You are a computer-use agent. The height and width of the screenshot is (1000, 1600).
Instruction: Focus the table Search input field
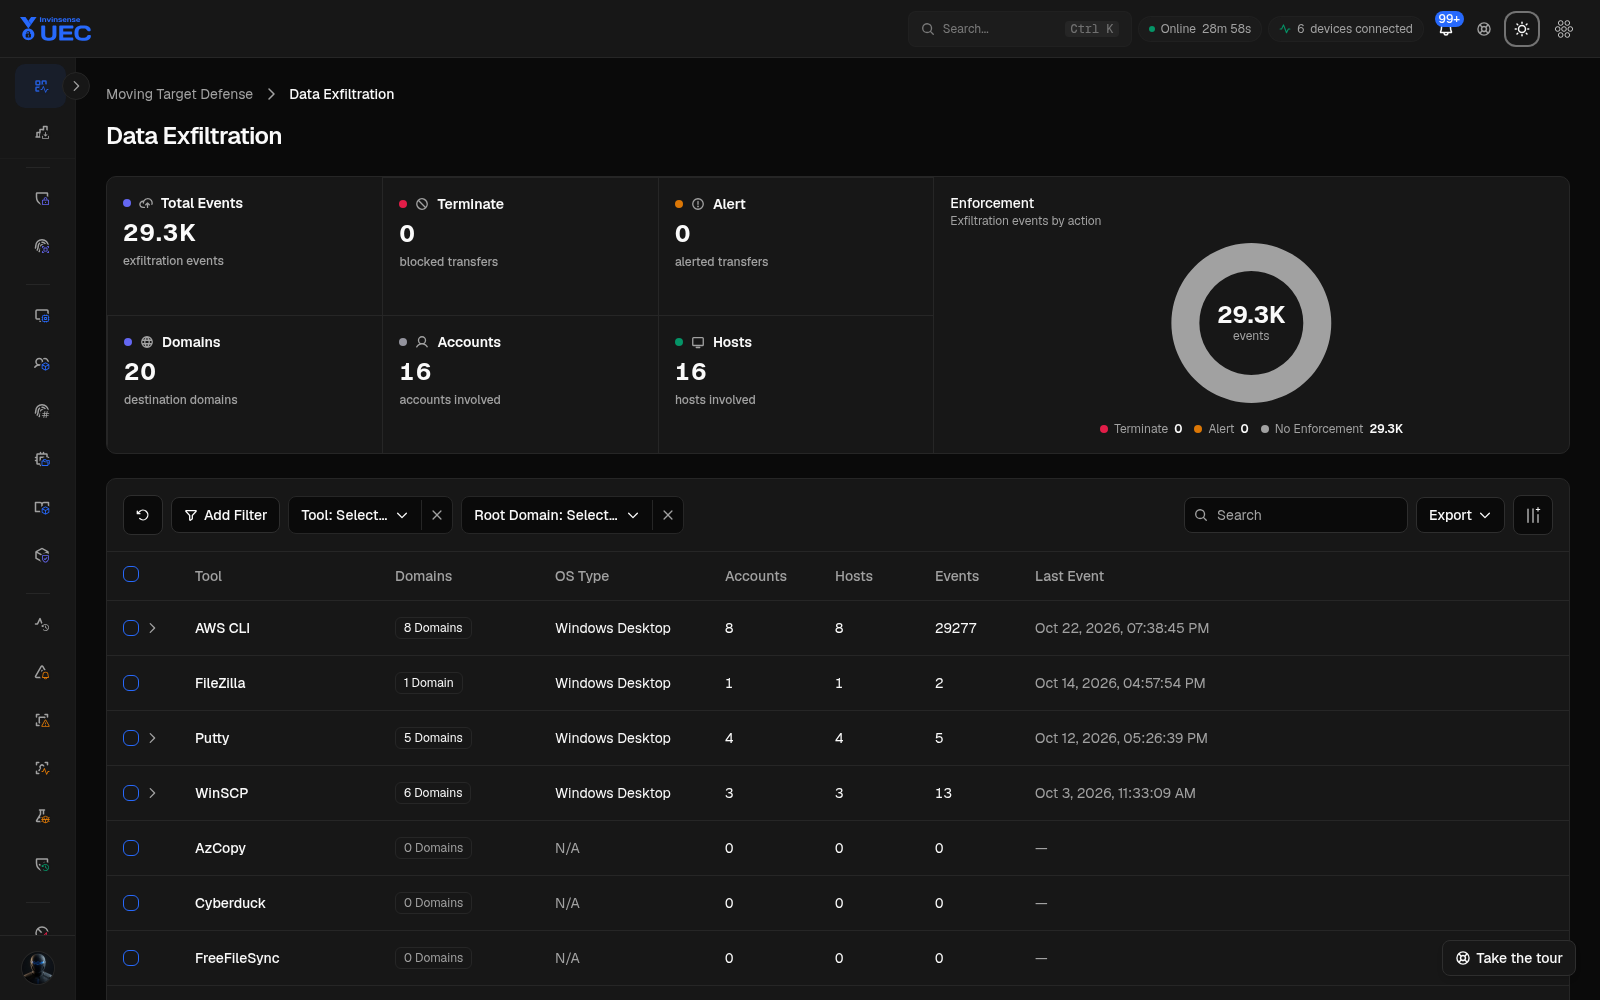pos(1296,515)
